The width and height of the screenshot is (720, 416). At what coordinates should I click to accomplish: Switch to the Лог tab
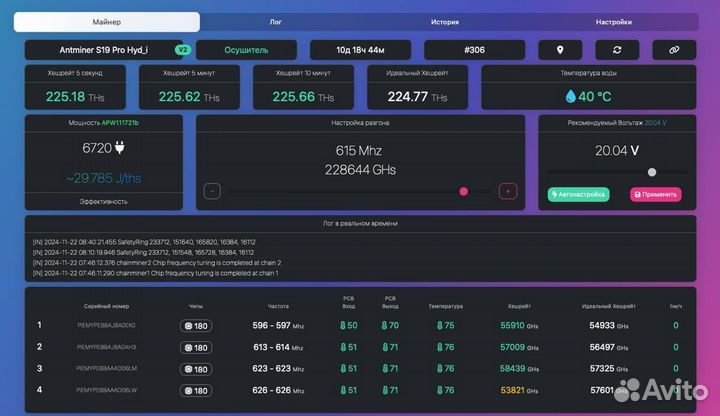[275, 21]
